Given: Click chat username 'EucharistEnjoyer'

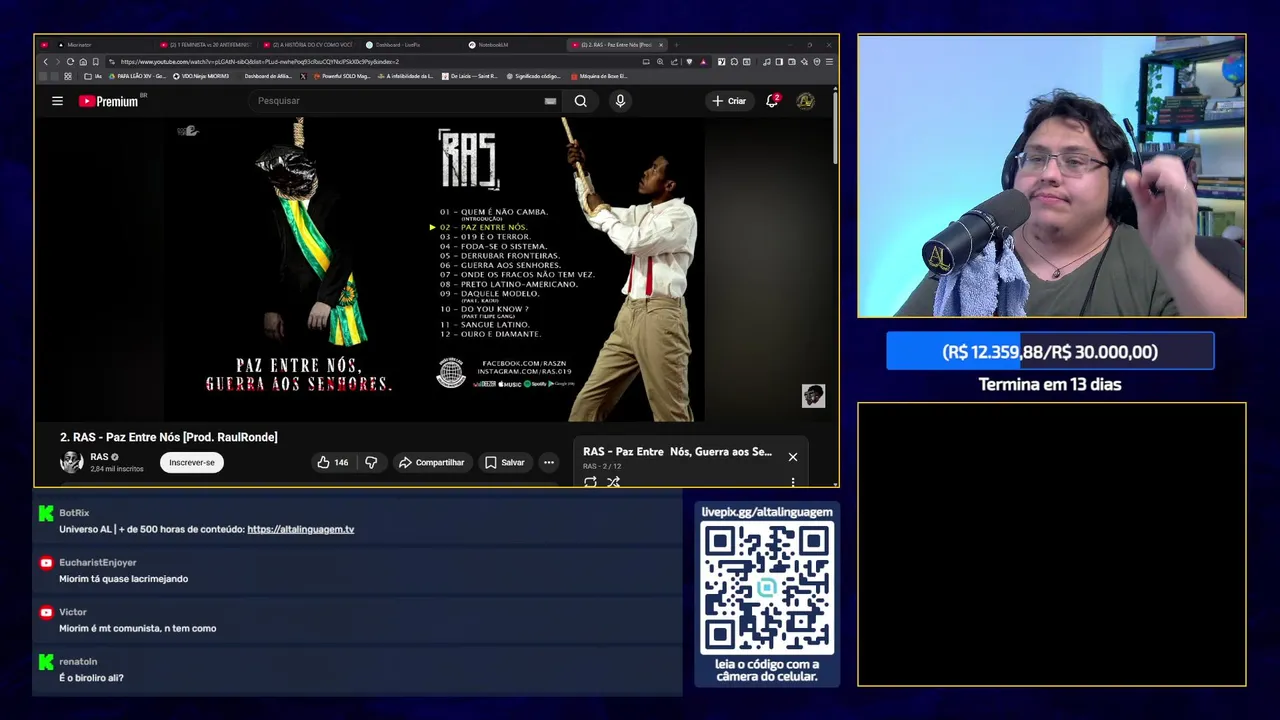Looking at the screenshot, I should (x=98, y=562).
